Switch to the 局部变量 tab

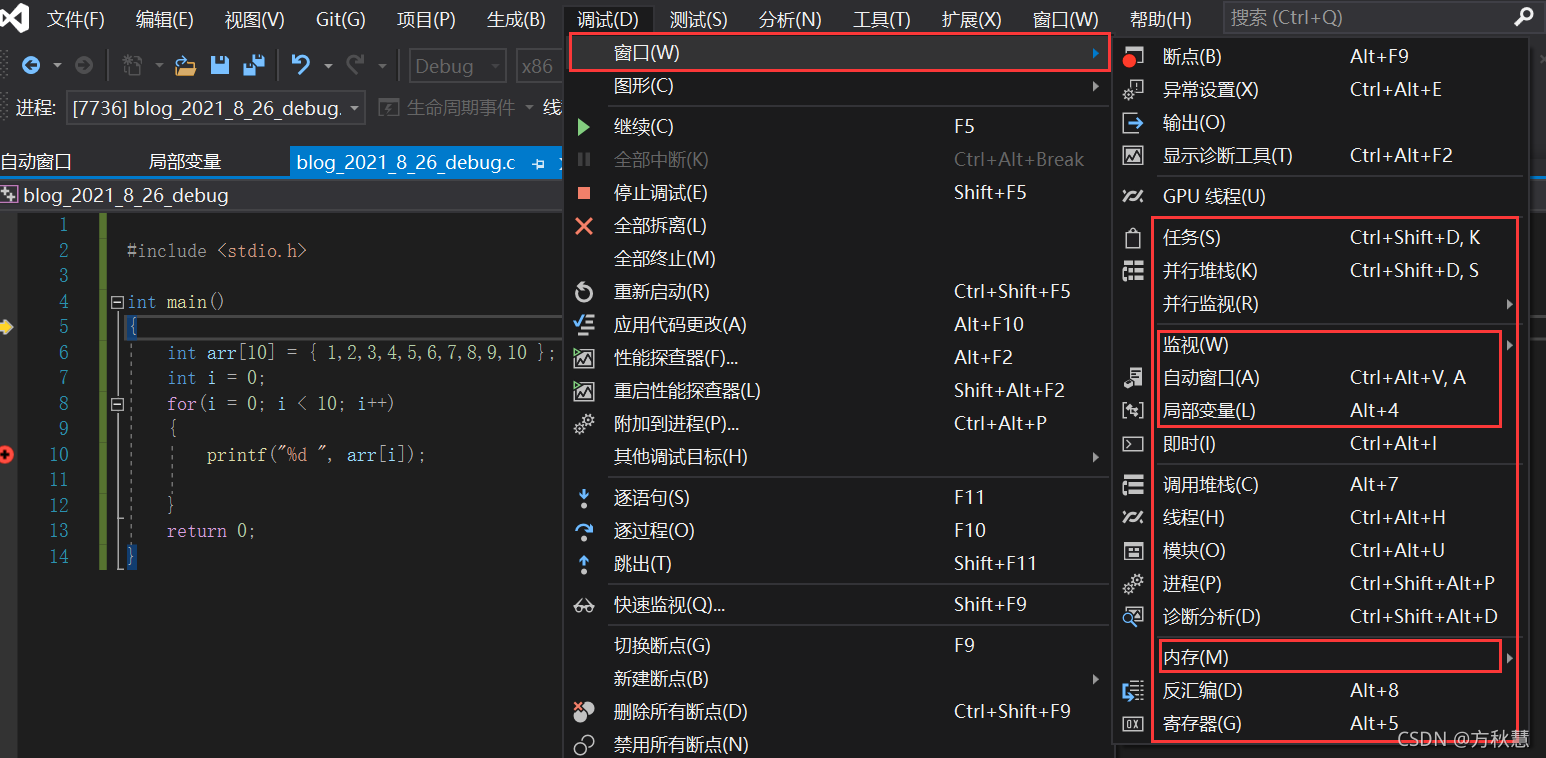pyautogui.click(x=185, y=162)
